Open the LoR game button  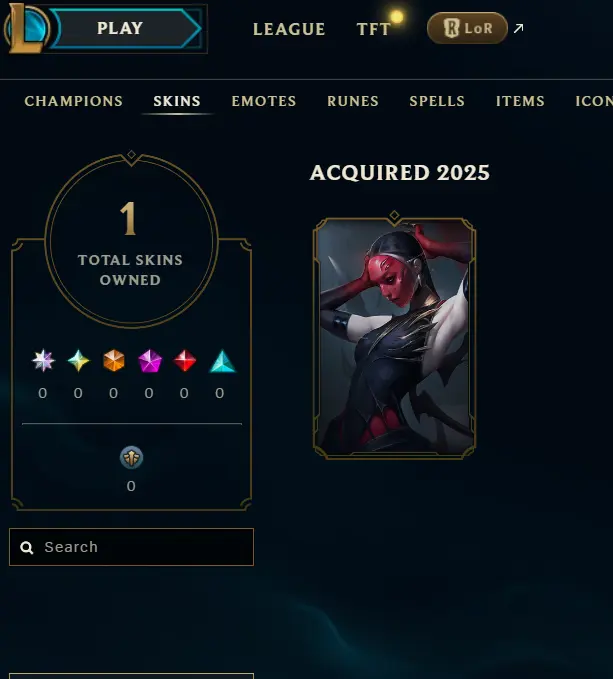(467, 28)
